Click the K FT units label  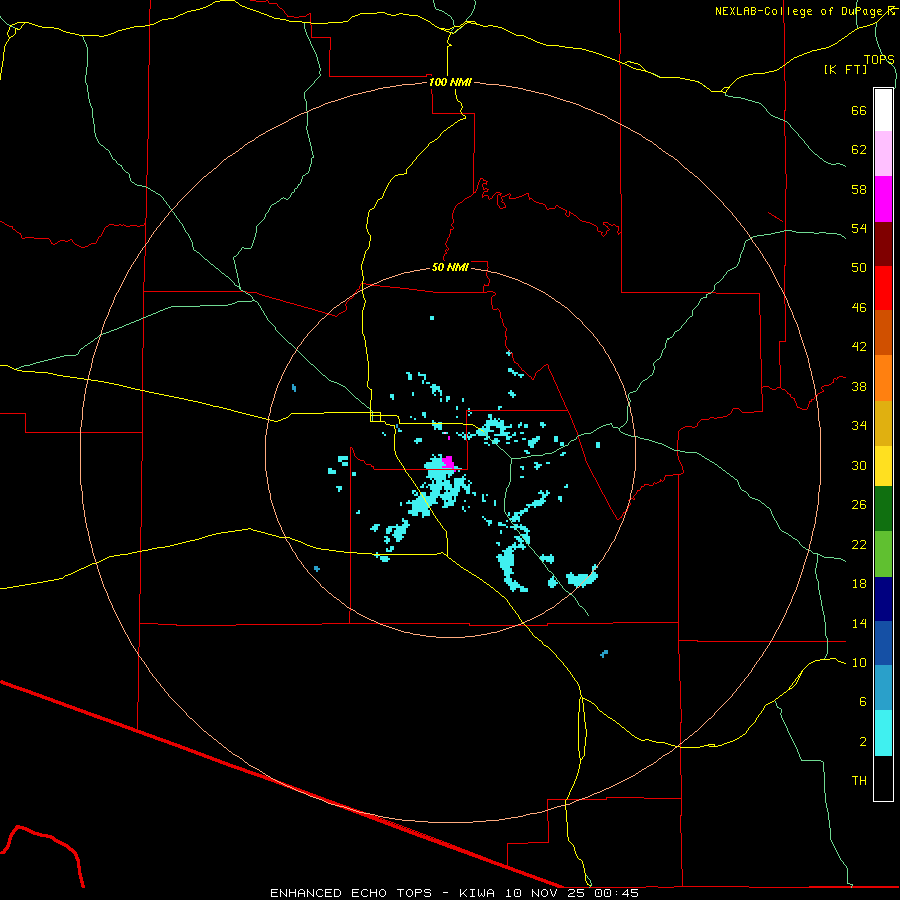(845, 69)
